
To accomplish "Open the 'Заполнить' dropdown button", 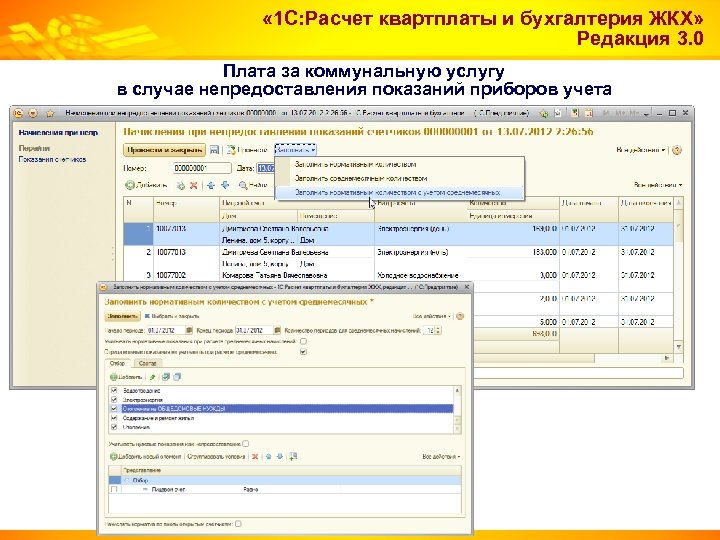I will coord(295,150).
